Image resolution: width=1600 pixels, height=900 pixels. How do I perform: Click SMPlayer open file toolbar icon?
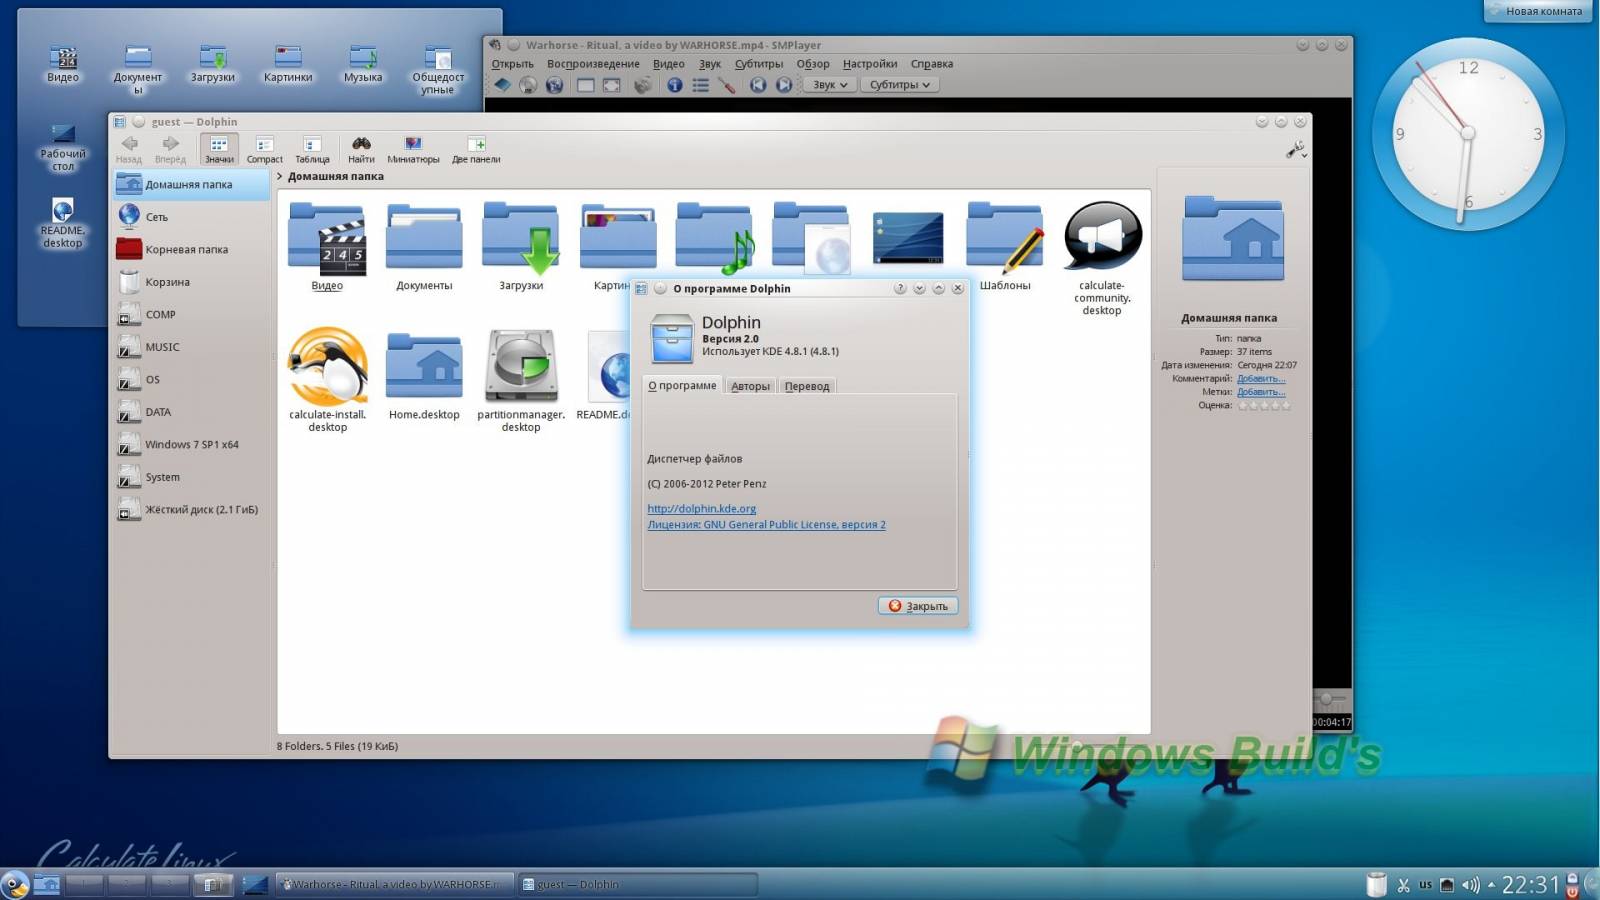click(502, 85)
